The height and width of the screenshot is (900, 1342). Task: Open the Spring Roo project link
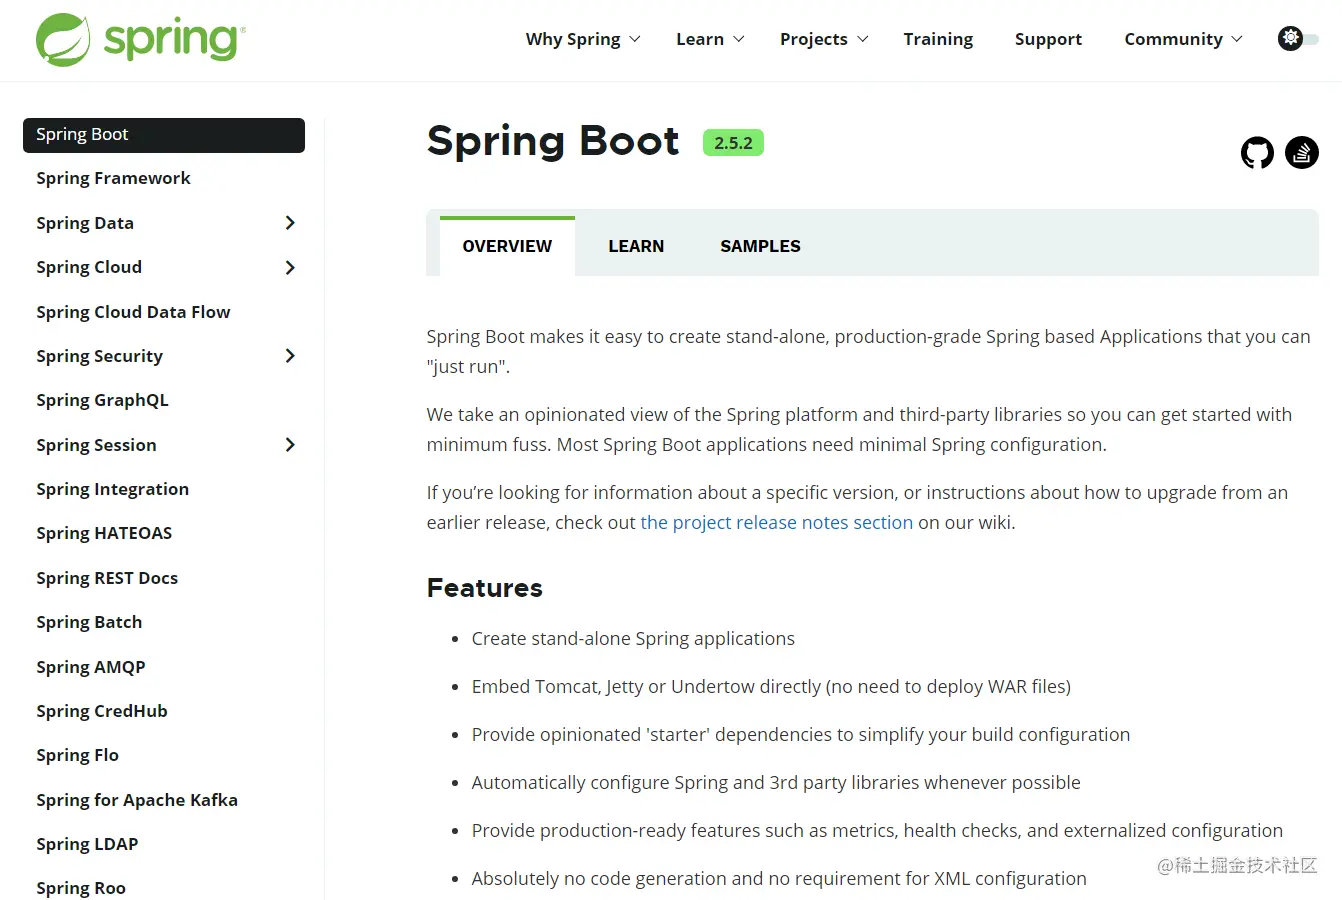pyautogui.click(x=81, y=888)
